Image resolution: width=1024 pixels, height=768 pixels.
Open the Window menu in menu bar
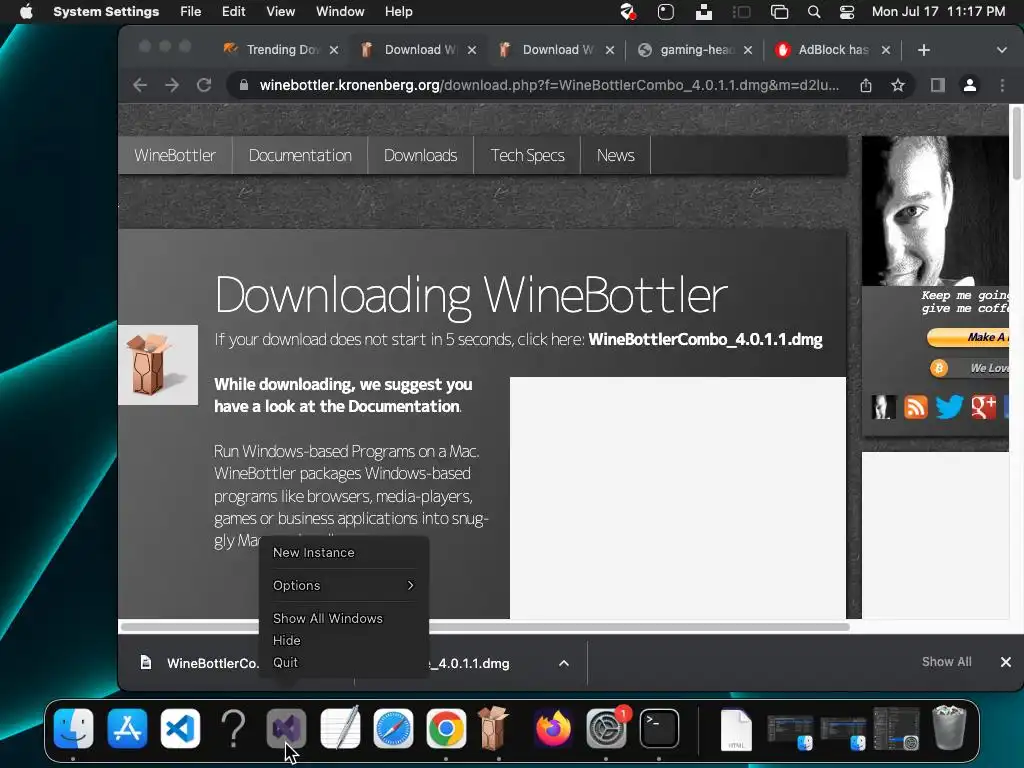pyautogui.click(x=340, y=12)
